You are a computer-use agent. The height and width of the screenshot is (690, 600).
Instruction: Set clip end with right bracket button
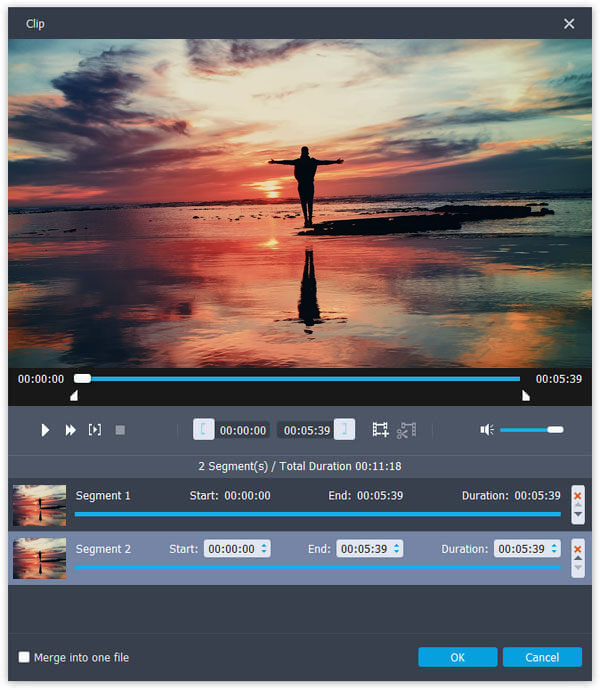pos(344,430)
